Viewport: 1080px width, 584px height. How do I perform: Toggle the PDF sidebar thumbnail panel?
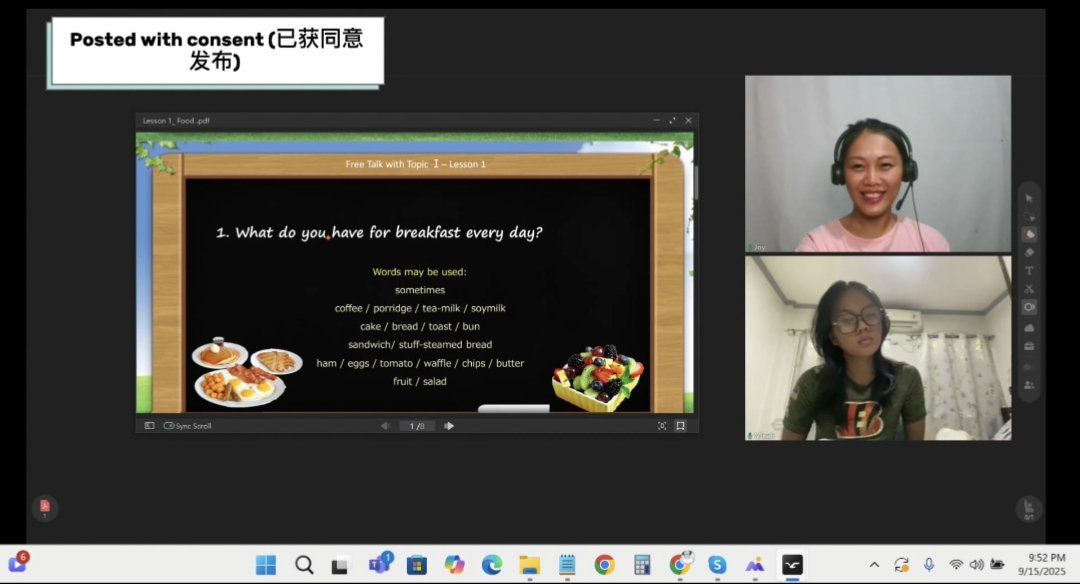point(149,426)
